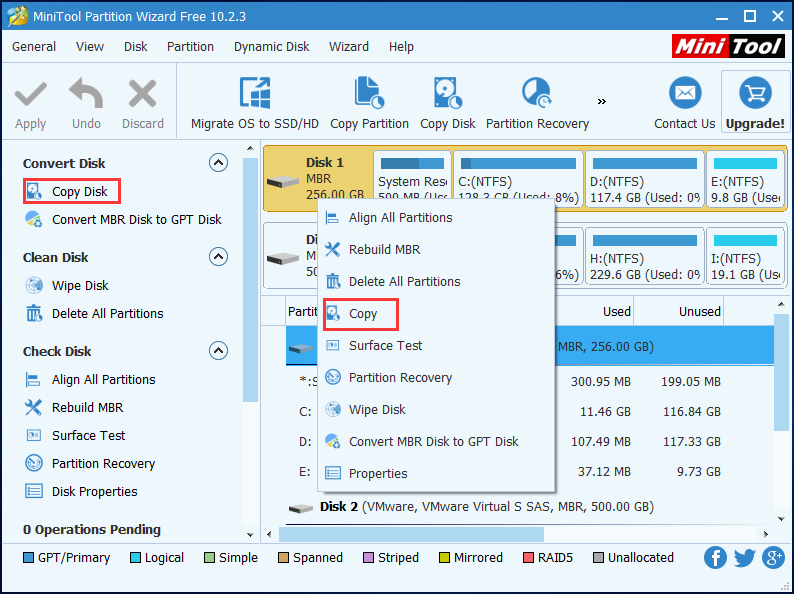Select partition row with 107.49 MB used
The height and width of the screenshot is (594, 794).
[x=530, y=442]
